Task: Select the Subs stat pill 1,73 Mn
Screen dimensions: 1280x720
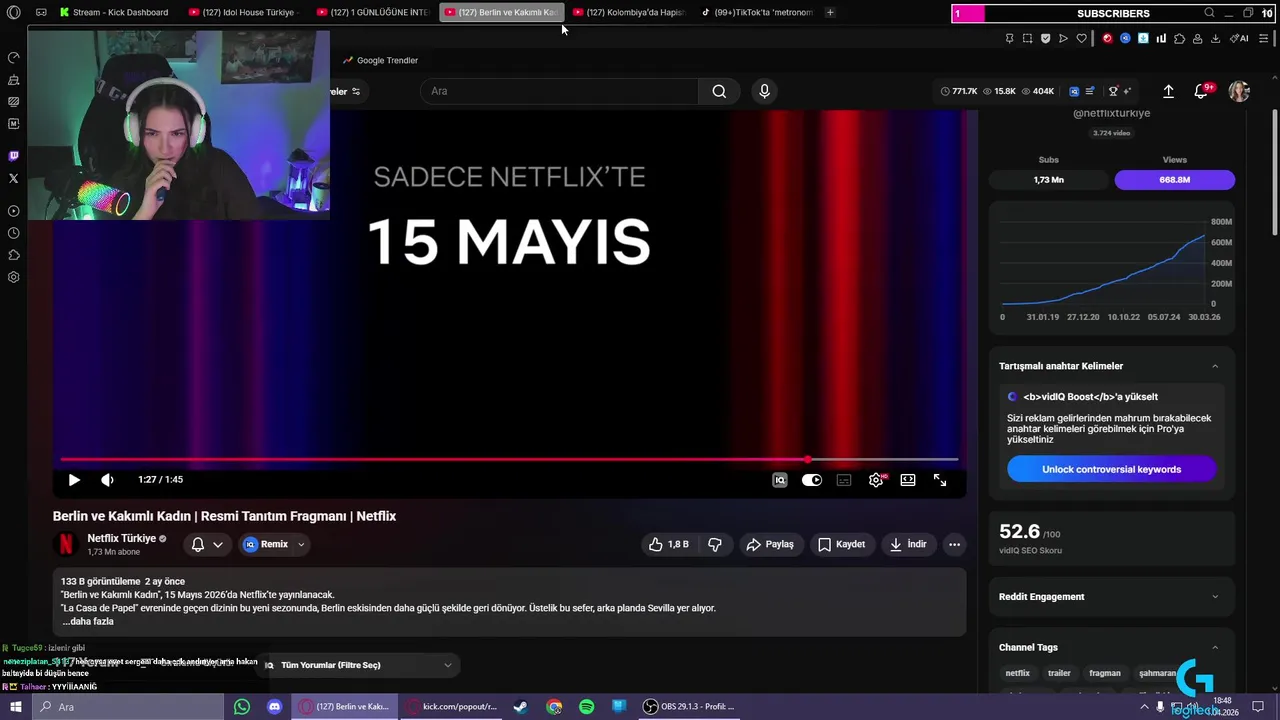Action: [x=1049, y=180]
